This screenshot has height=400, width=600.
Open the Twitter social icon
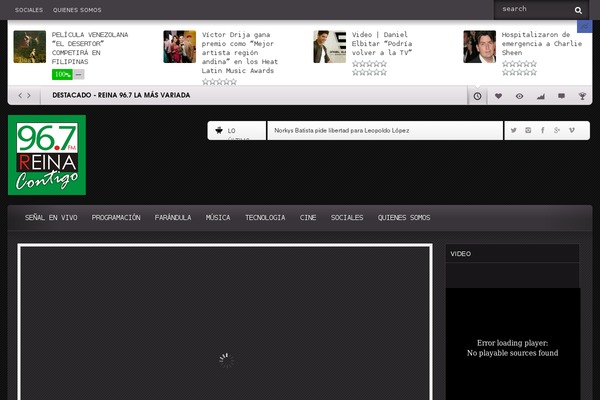(514, 130)
